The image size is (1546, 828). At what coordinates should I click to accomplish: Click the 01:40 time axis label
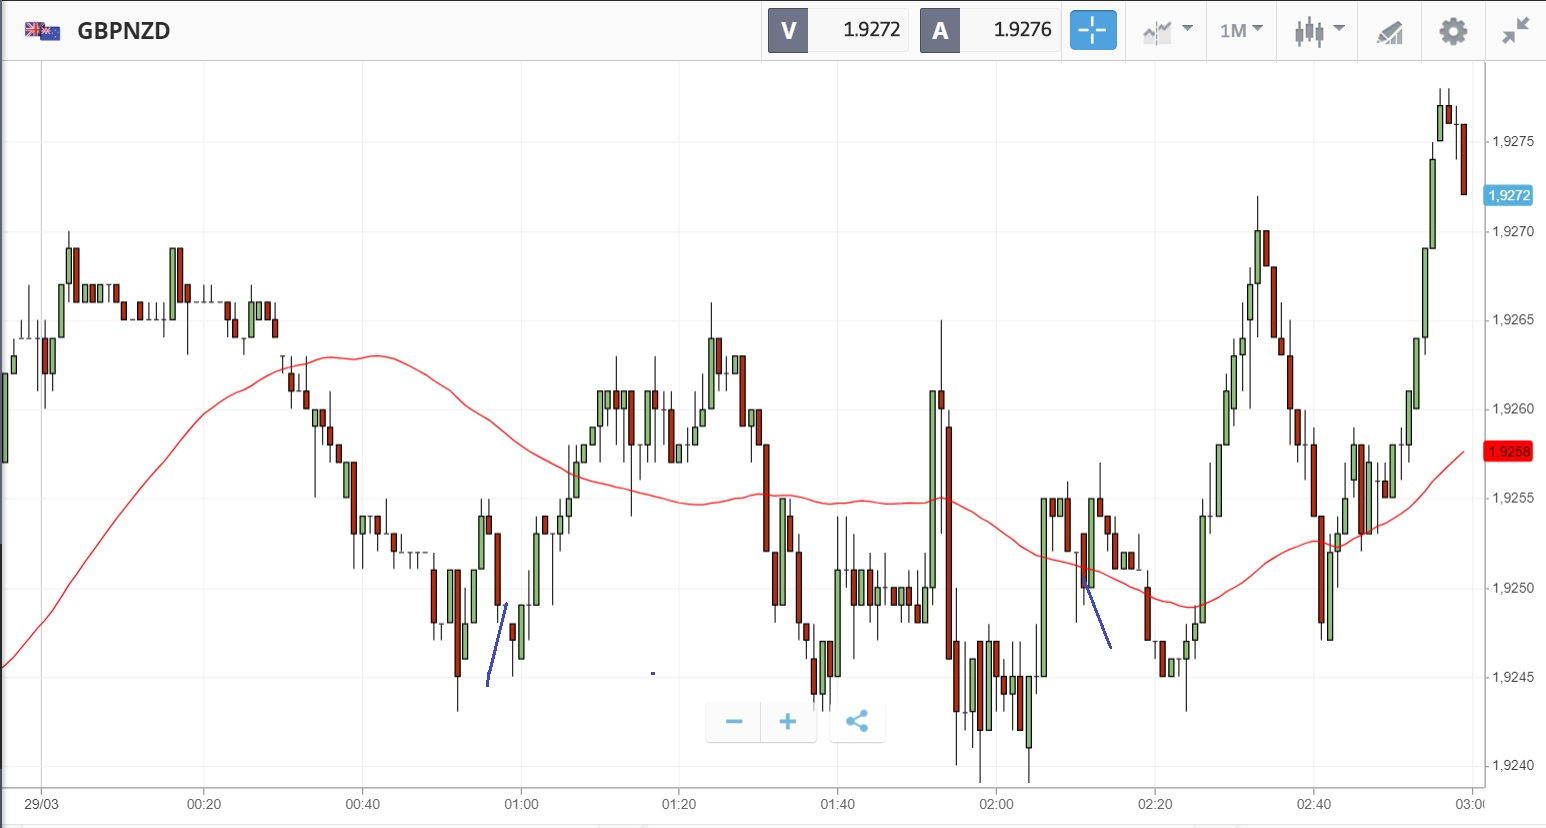838,804
